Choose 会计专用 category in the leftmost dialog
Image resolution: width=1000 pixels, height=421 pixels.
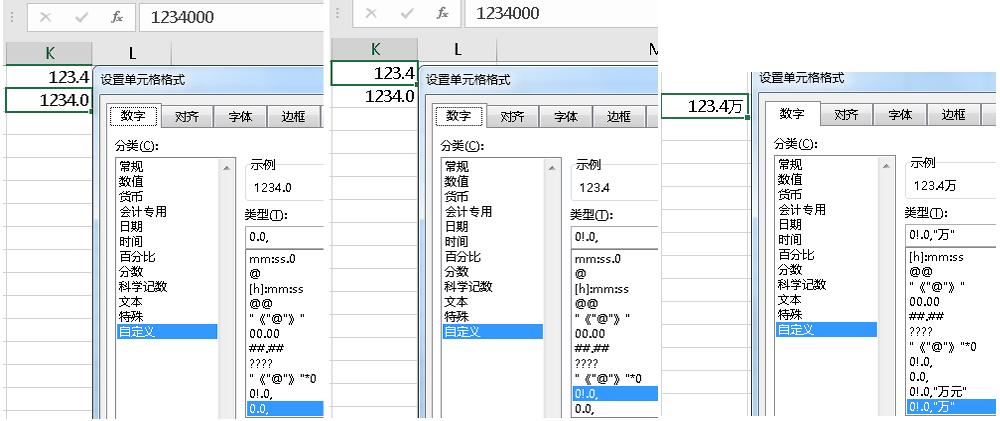point(167,212)
